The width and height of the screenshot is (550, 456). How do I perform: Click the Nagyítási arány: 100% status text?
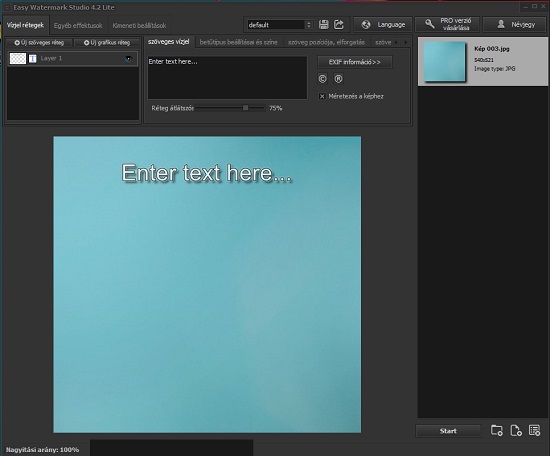[x=42, y=450]
